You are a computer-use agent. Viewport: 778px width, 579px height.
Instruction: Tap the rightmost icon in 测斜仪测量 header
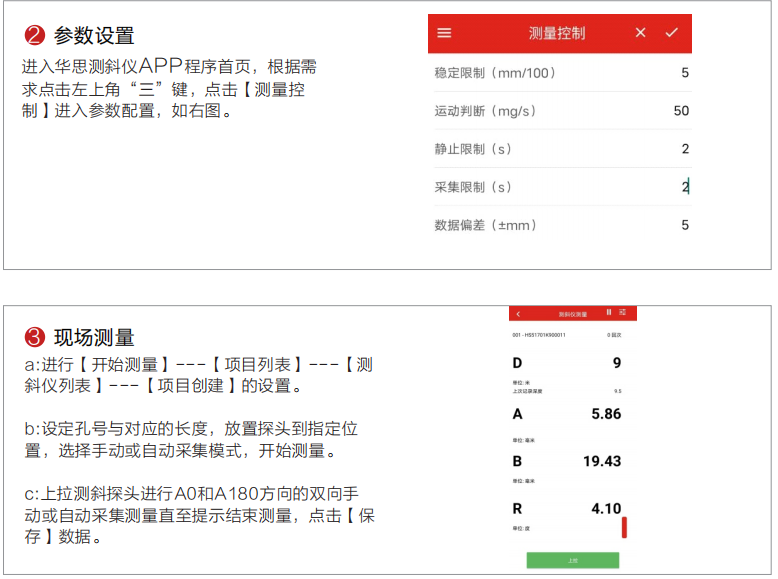pyautogui.click(x=622, y=313)
